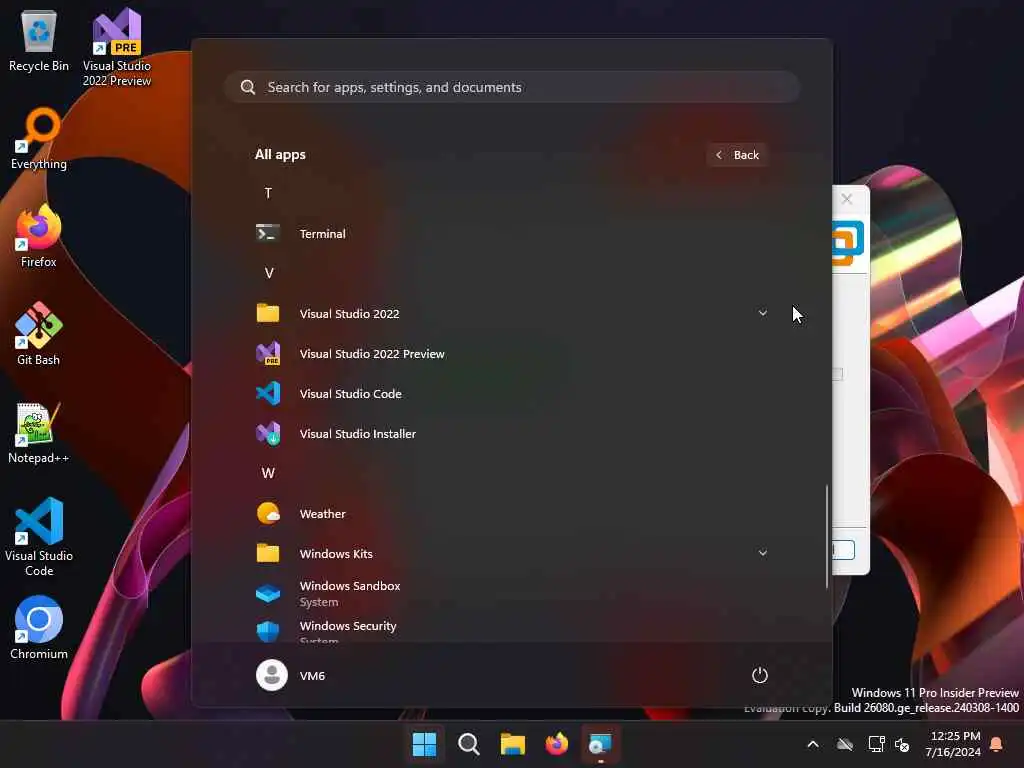Select the Visual Studio Code desktop shortcut
The width and height of the screenshot is (1024, 768).
39,537
